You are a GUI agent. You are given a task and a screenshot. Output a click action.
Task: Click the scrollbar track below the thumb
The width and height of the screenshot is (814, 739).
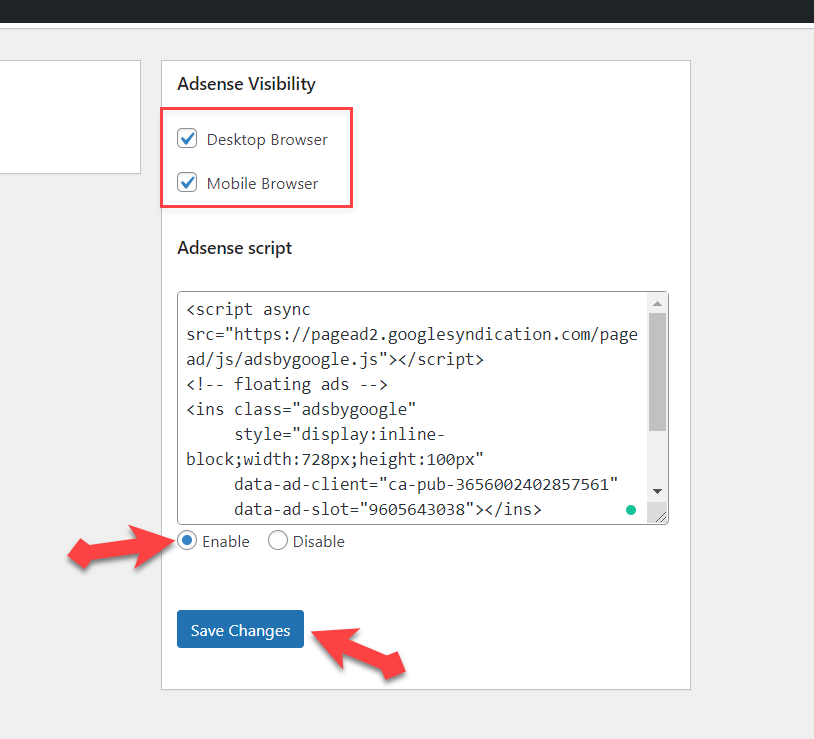[x=657, y=458]
